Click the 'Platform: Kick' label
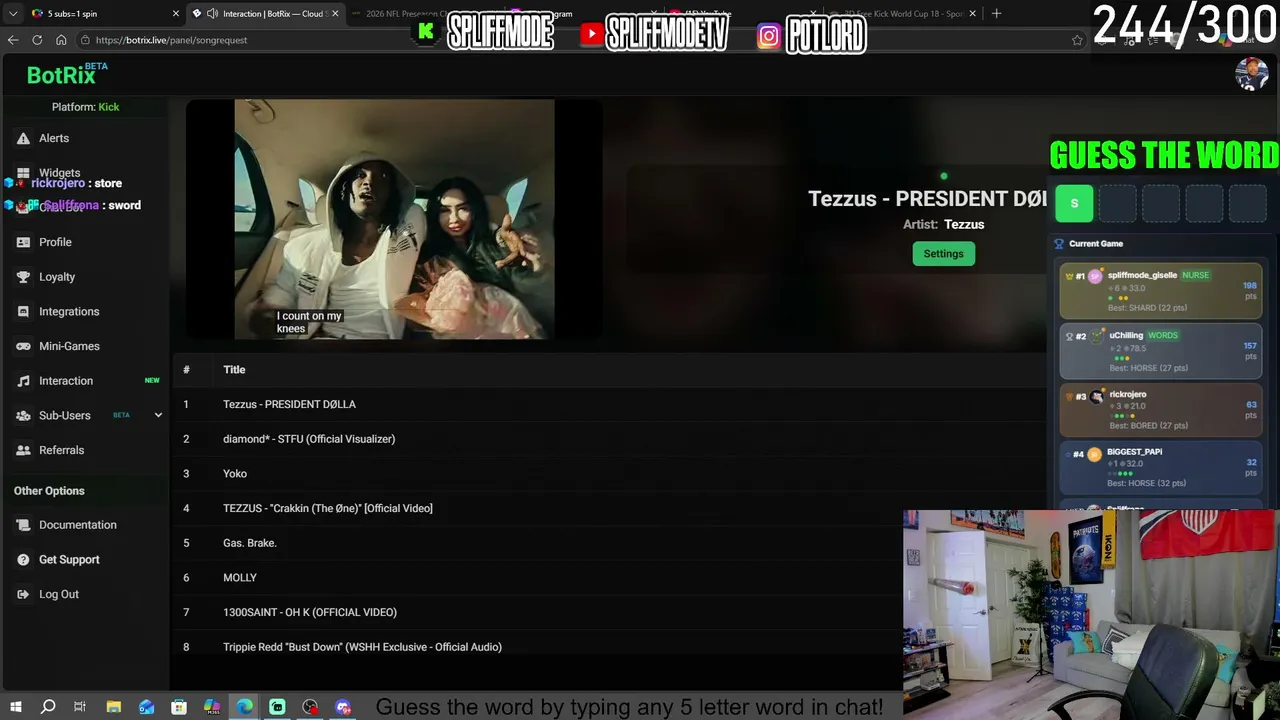The width and height of the screenshot is (1280, 720). coord(85,107)
